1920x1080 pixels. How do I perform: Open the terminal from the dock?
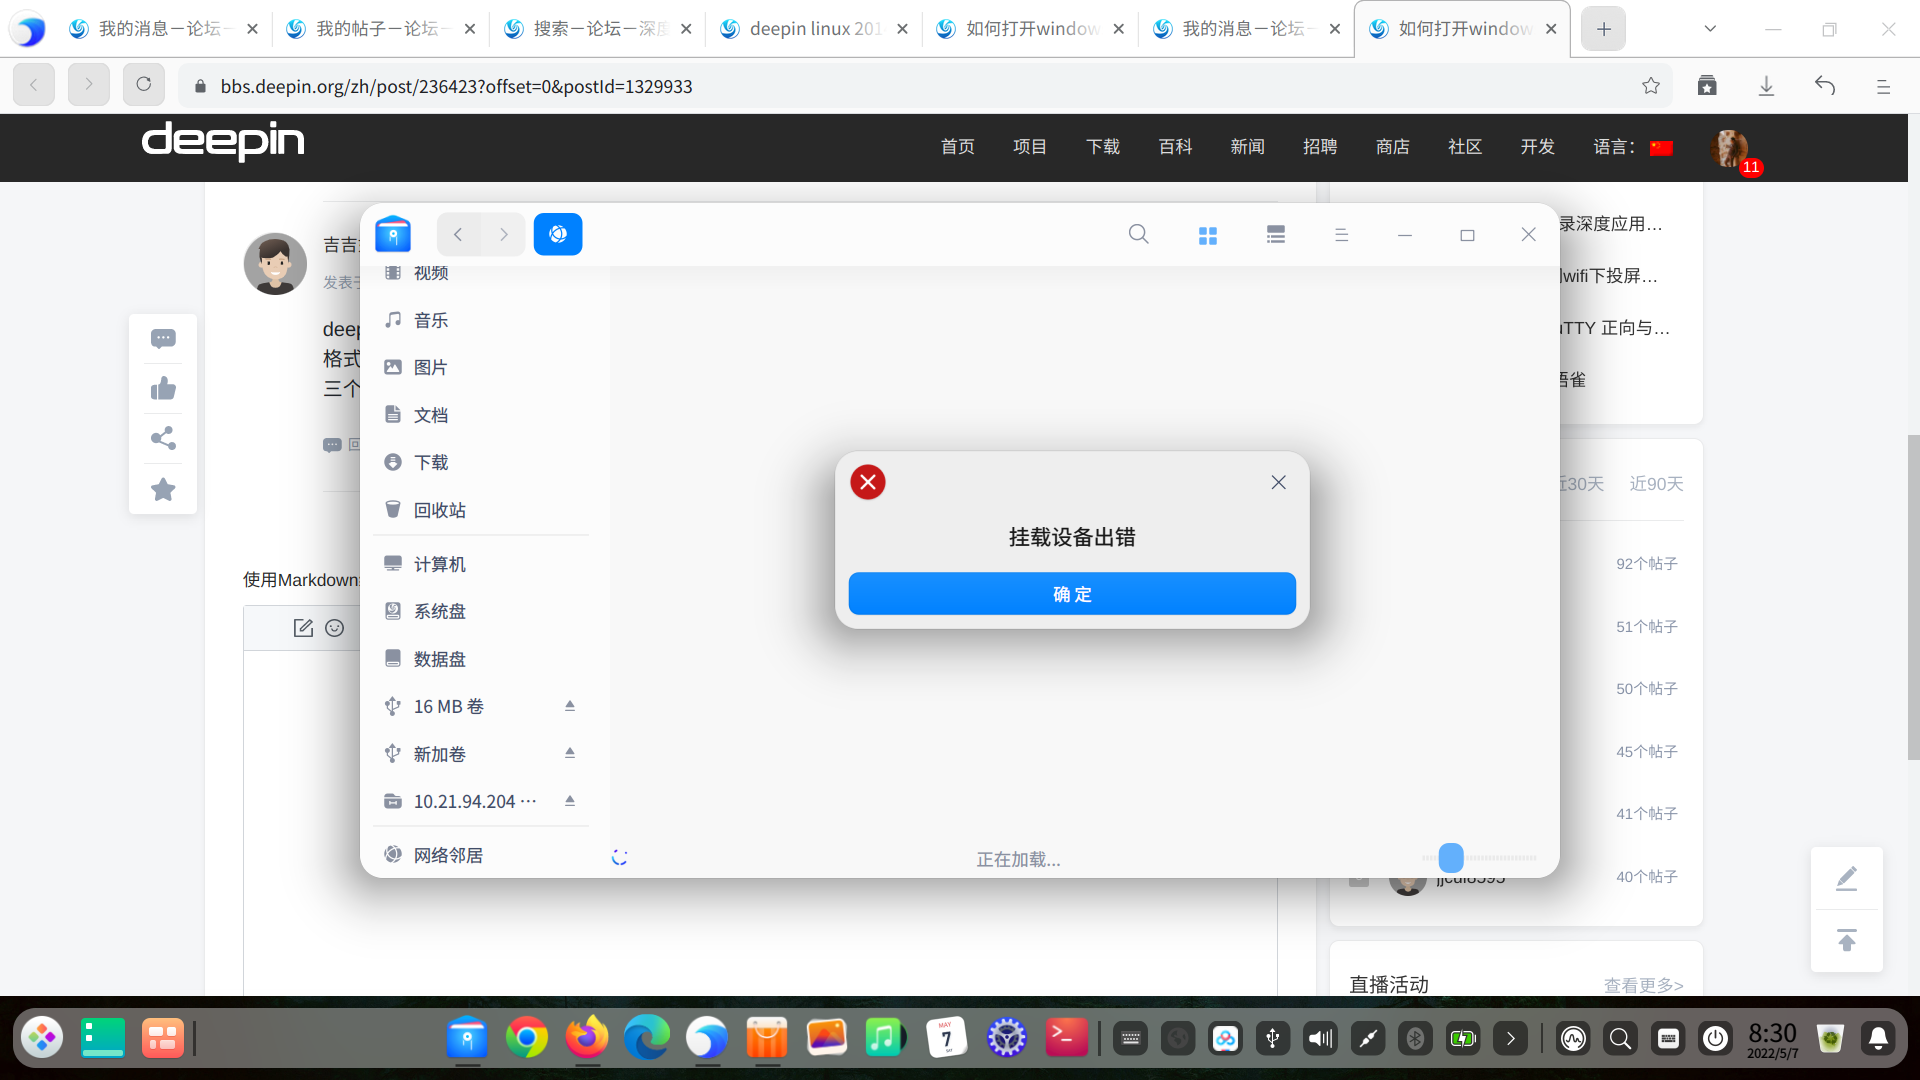1066,1038
